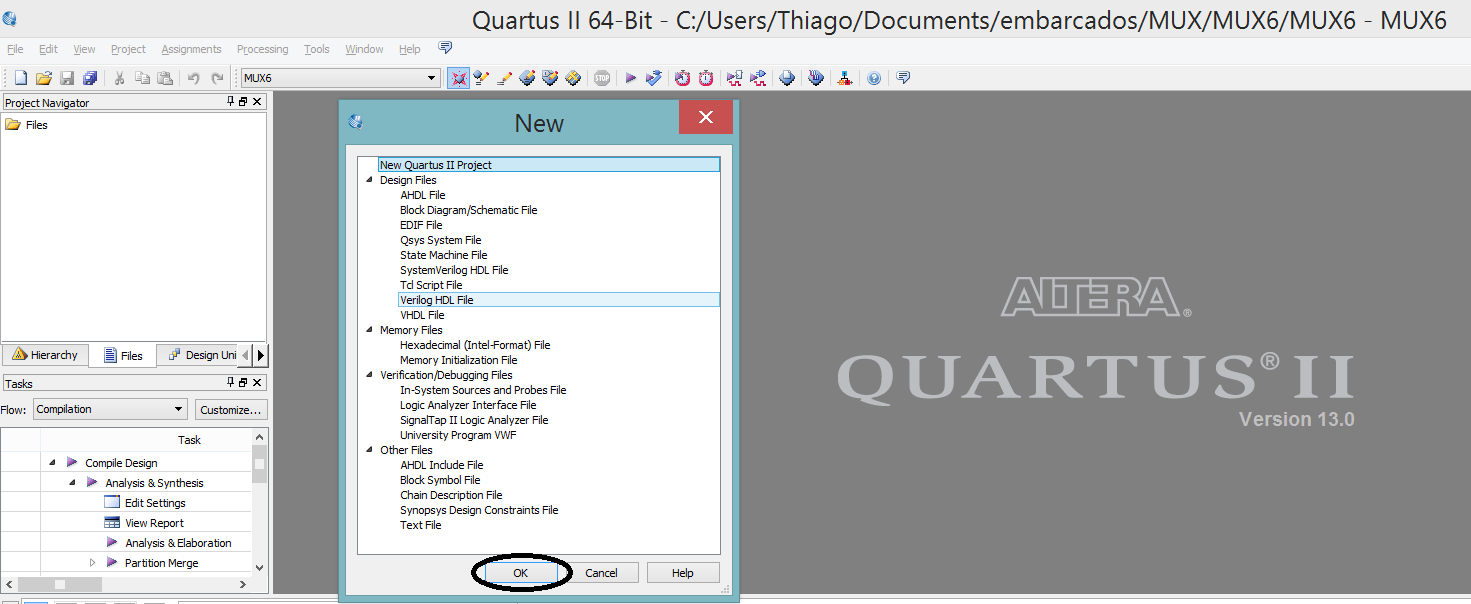Close the New dialog with red X

pos(706,117)
